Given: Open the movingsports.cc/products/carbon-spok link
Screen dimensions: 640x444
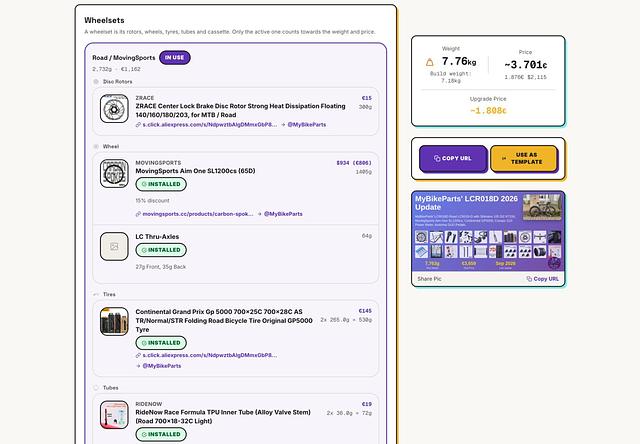Looking at the screenshot, I should click(x=198, y=214).
